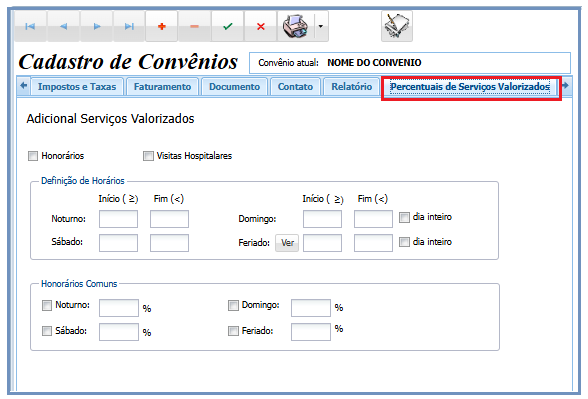Open the Faturamento tab
Screen dimensions: 588x399
[x=162, y=87]
